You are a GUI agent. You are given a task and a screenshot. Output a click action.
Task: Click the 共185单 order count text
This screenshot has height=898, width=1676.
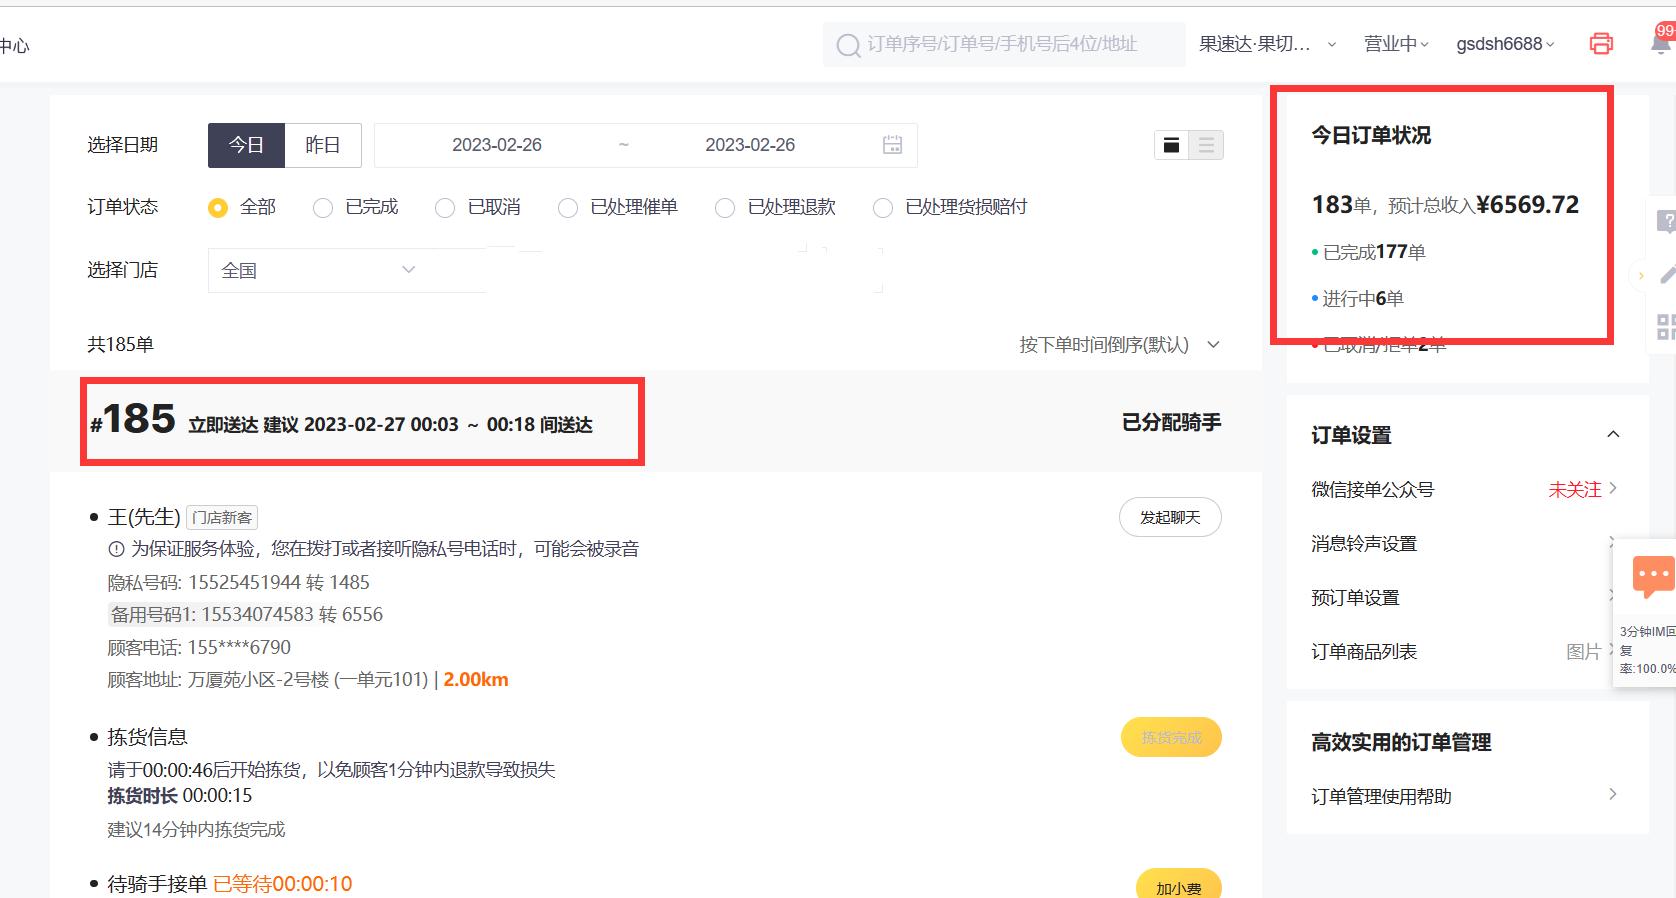tap(120, 345)
